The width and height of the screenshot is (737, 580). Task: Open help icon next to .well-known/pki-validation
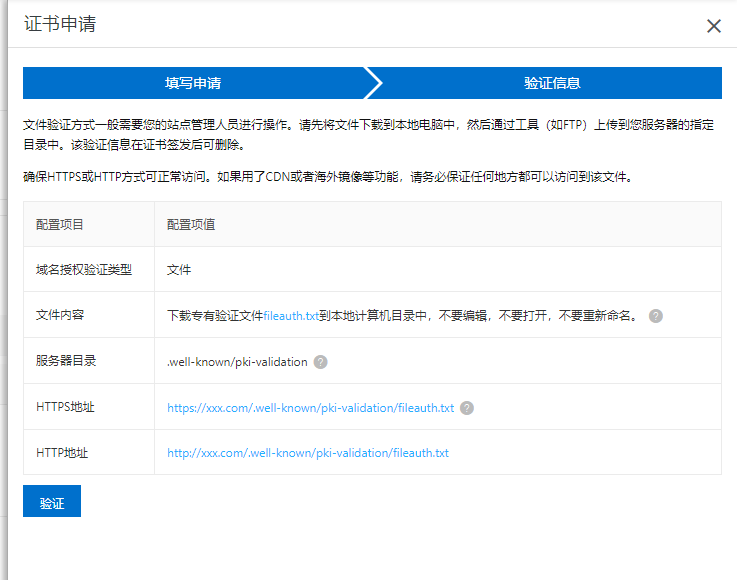321,362
